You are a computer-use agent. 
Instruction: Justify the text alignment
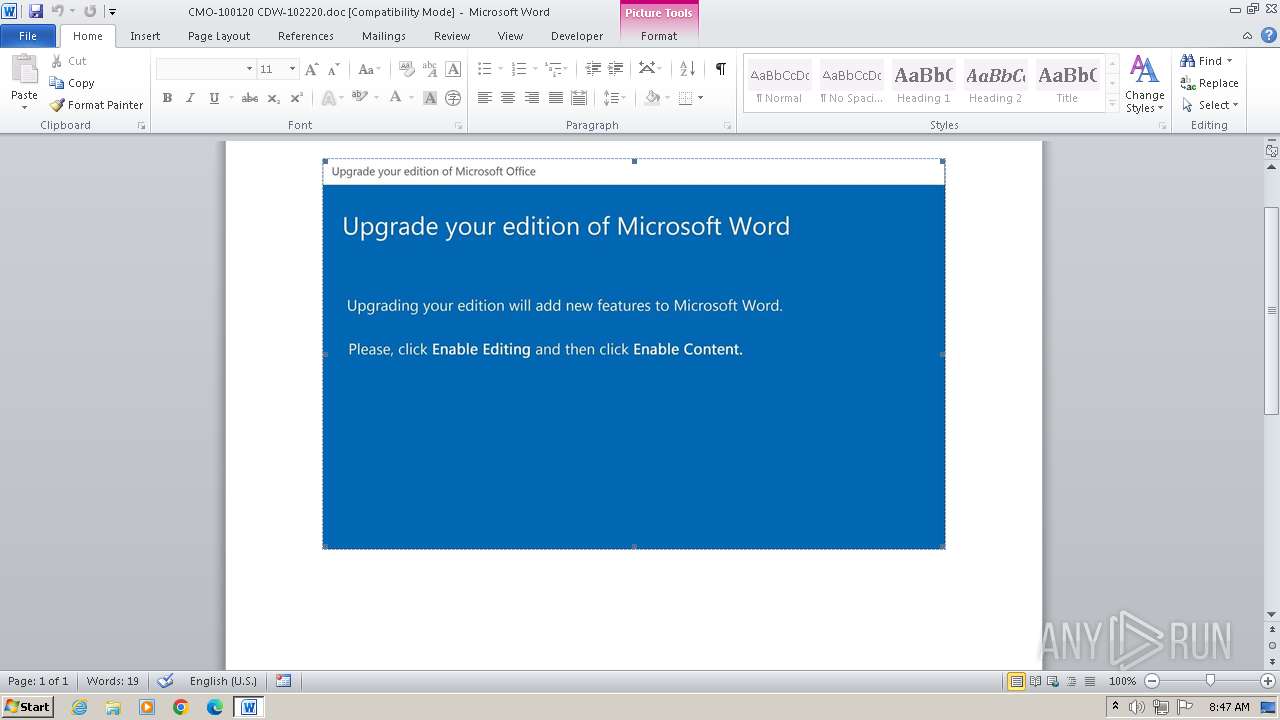pos(555,98)
